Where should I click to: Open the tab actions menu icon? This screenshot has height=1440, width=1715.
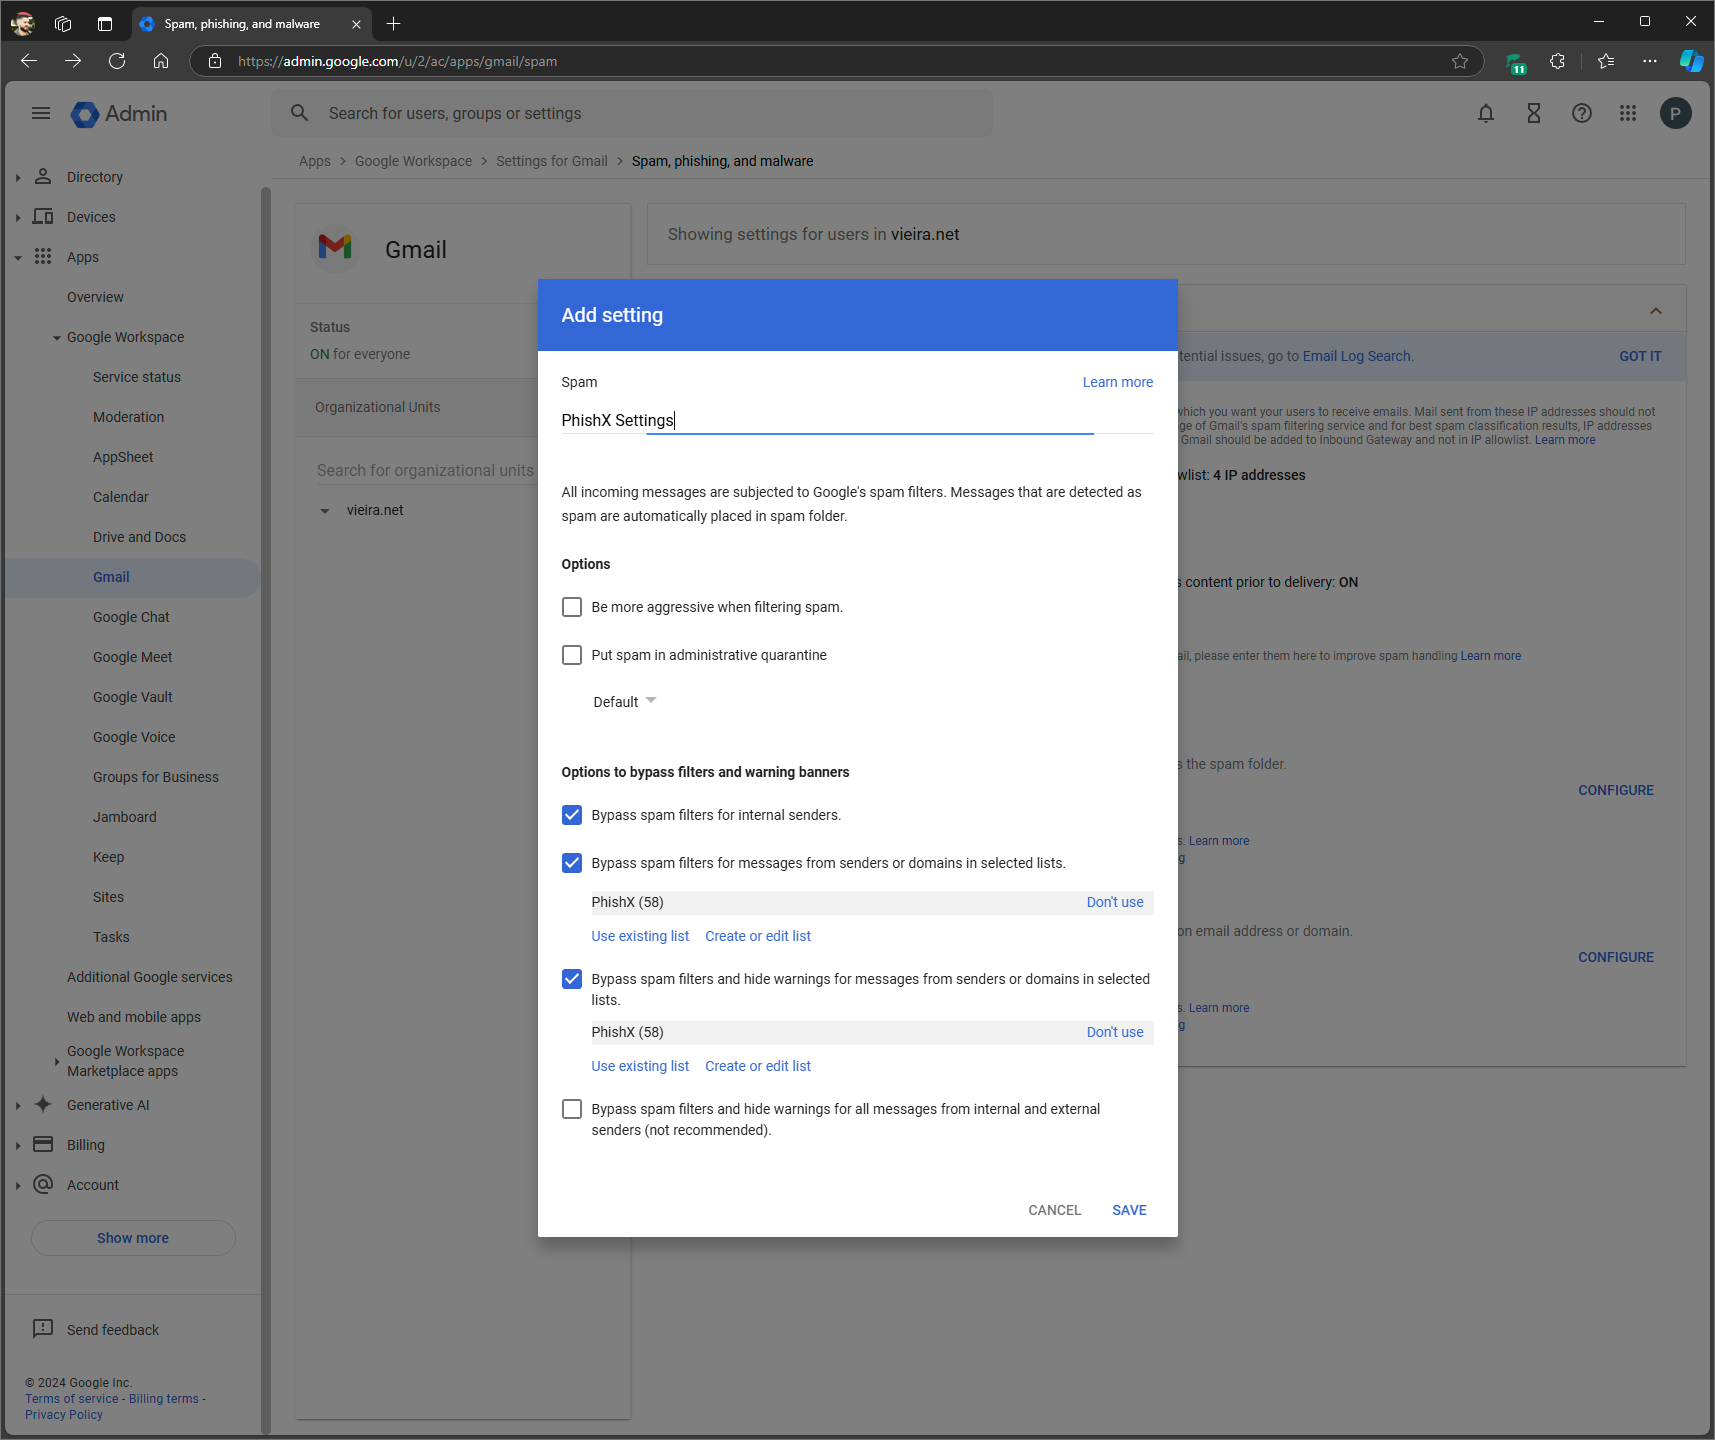105,23
